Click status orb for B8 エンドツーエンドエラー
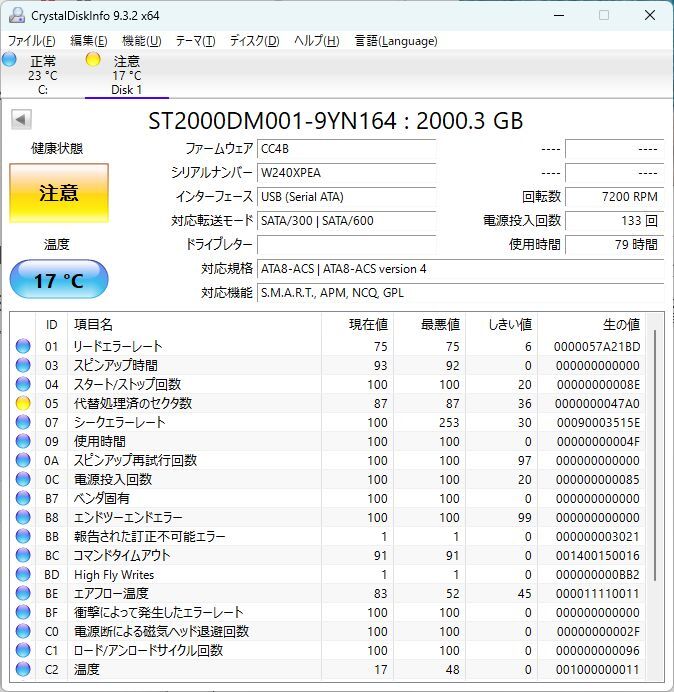This screenshot has height=692, width=674. pyautogui.click(x=23, y=517)
